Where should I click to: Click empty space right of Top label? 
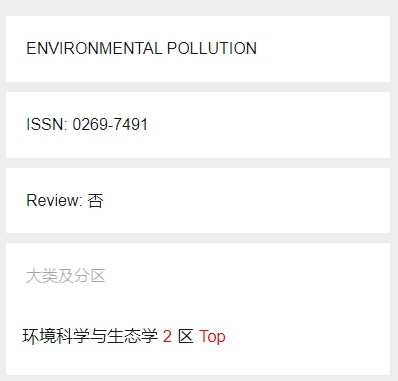(x=307, y=337)
